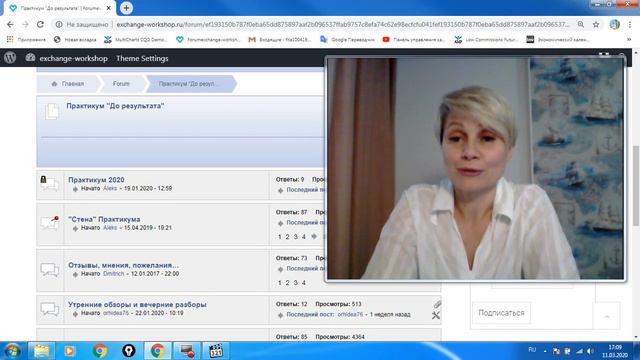Reload the current page
The image size is (640, 360).
click(x=40, y=24)
